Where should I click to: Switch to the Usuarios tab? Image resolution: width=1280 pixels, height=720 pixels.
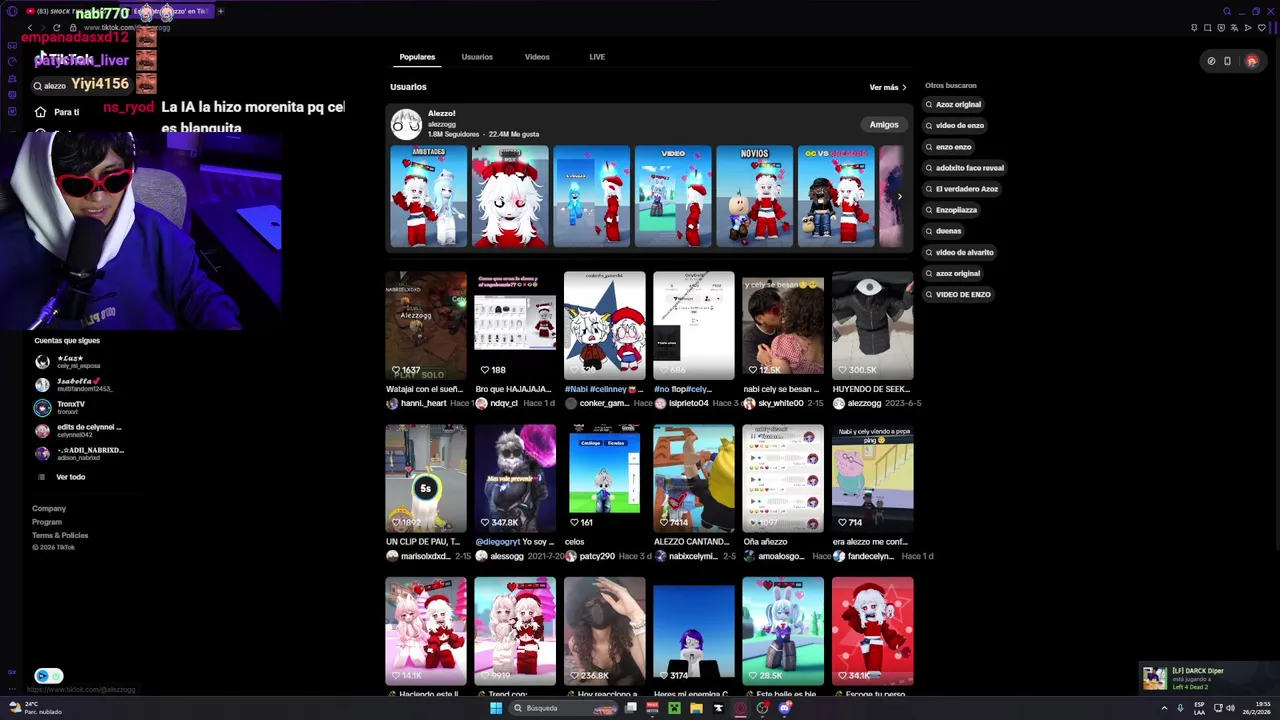tap(477, 57)
